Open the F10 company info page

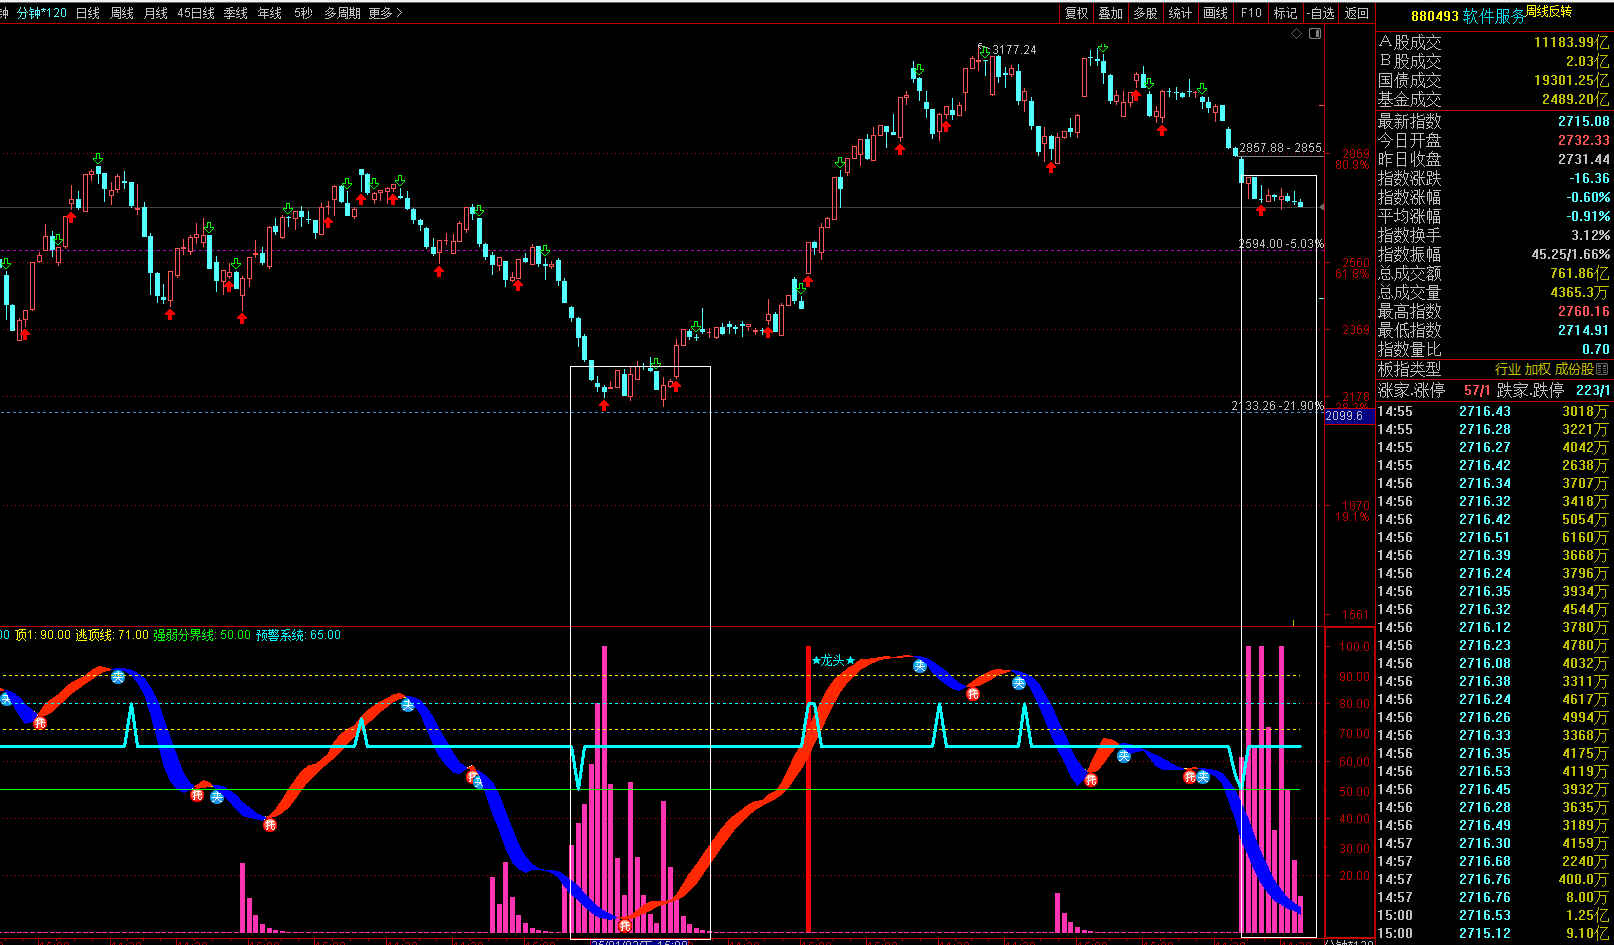click(x=1251, y=13)
